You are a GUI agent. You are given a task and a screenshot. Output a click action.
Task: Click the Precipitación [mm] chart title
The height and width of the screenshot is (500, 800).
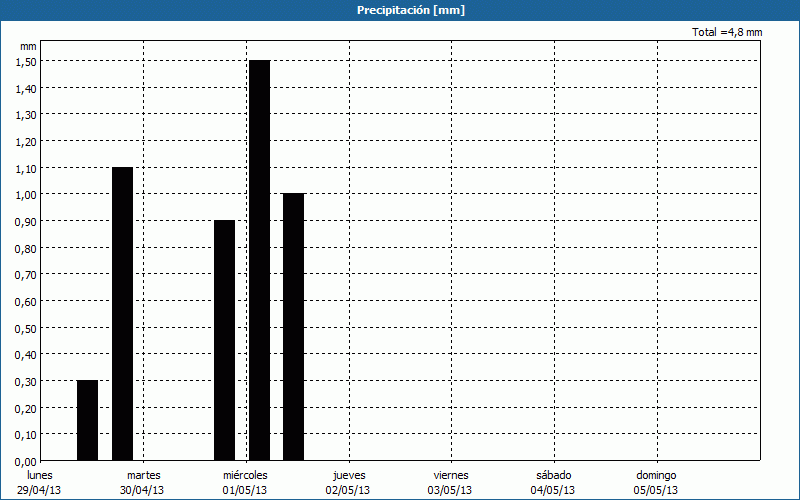pos(410,10)
